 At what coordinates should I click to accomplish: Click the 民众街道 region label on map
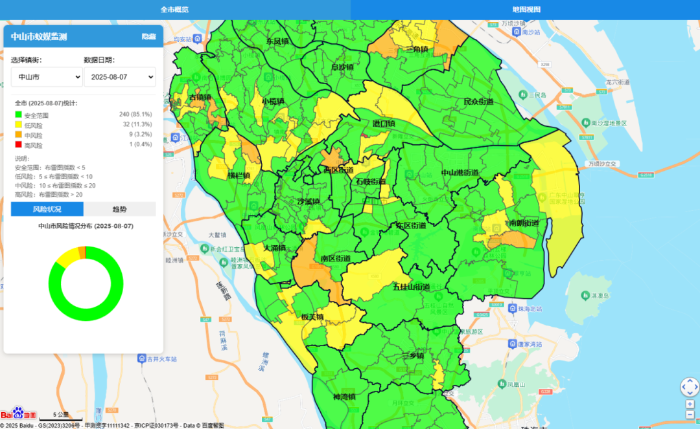pyautogui.click(x=478, y=102)
